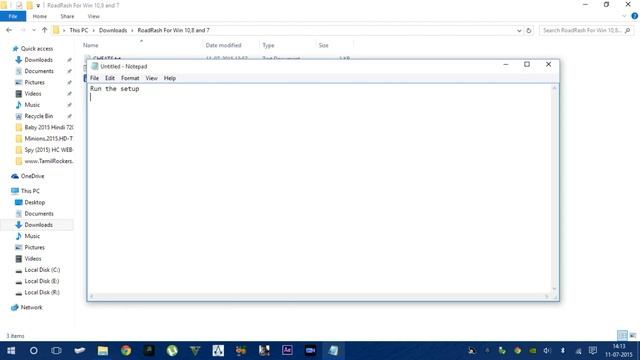Switch Explorer to details view icon

coord(622,336)
